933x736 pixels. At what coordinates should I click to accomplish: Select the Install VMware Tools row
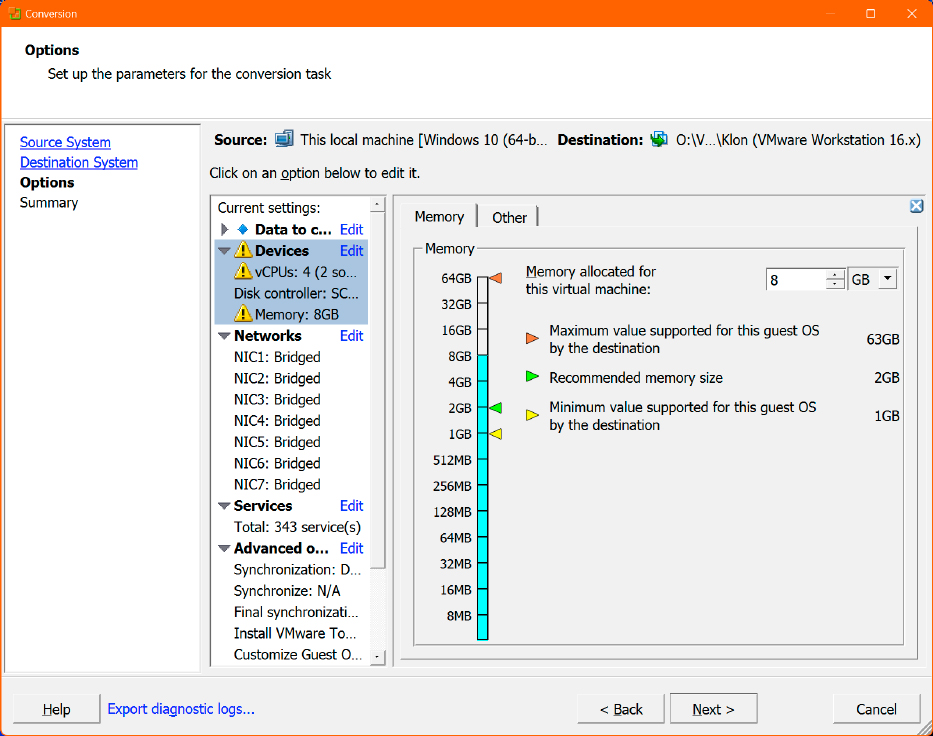click(x=295, y=634)
